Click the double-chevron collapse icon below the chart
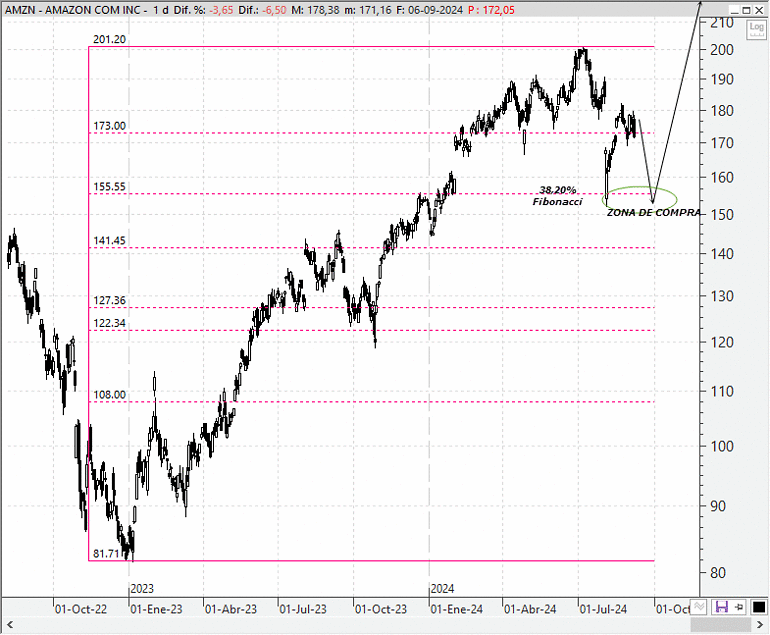This screenshot has width=770, height=635. coord(699,607)
